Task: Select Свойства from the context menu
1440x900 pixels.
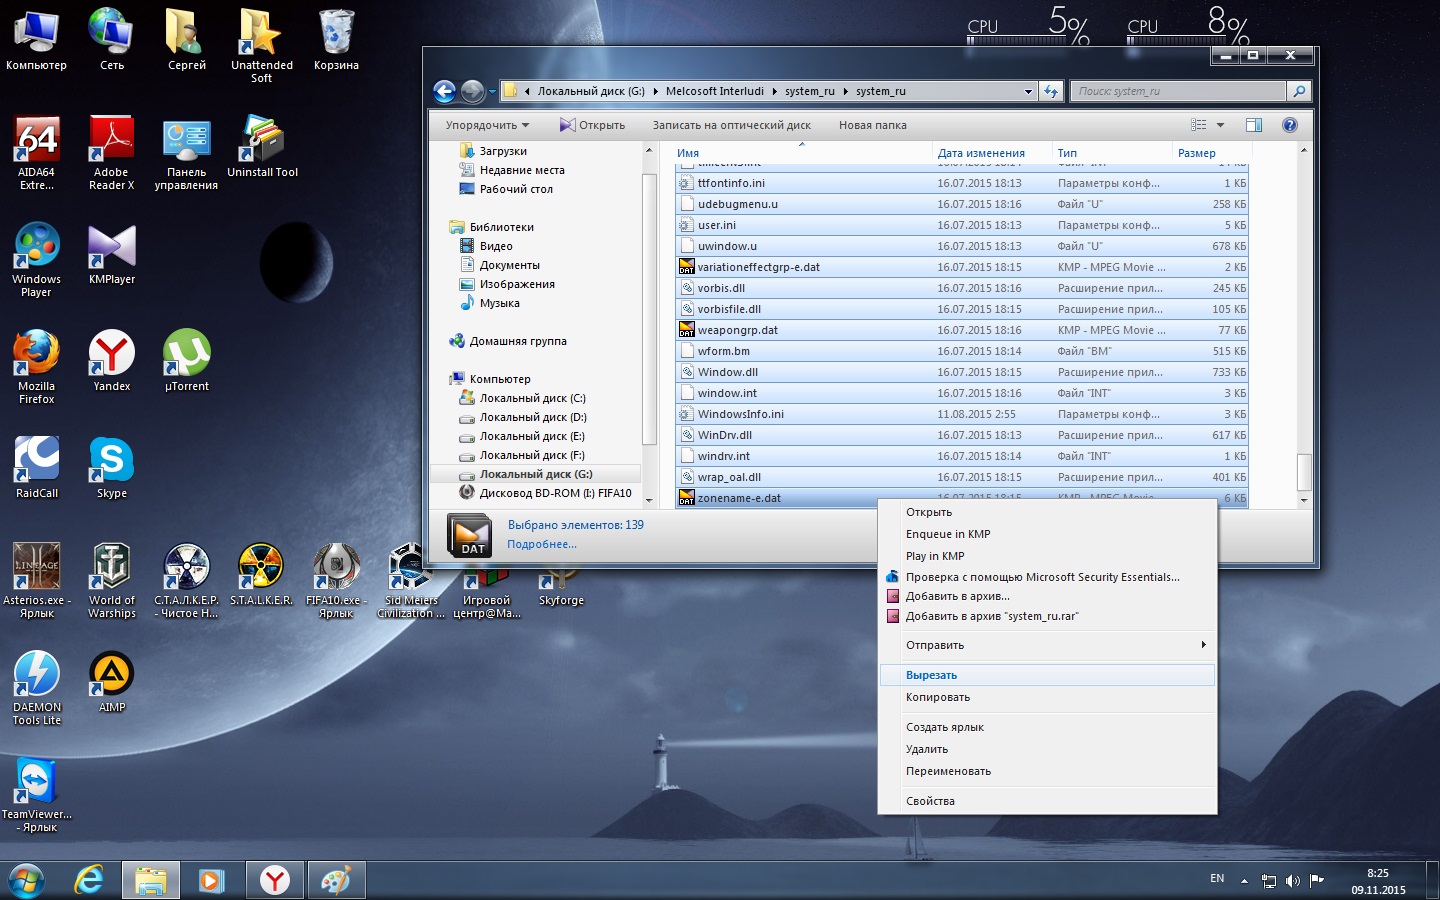Action: pos(930,801)
